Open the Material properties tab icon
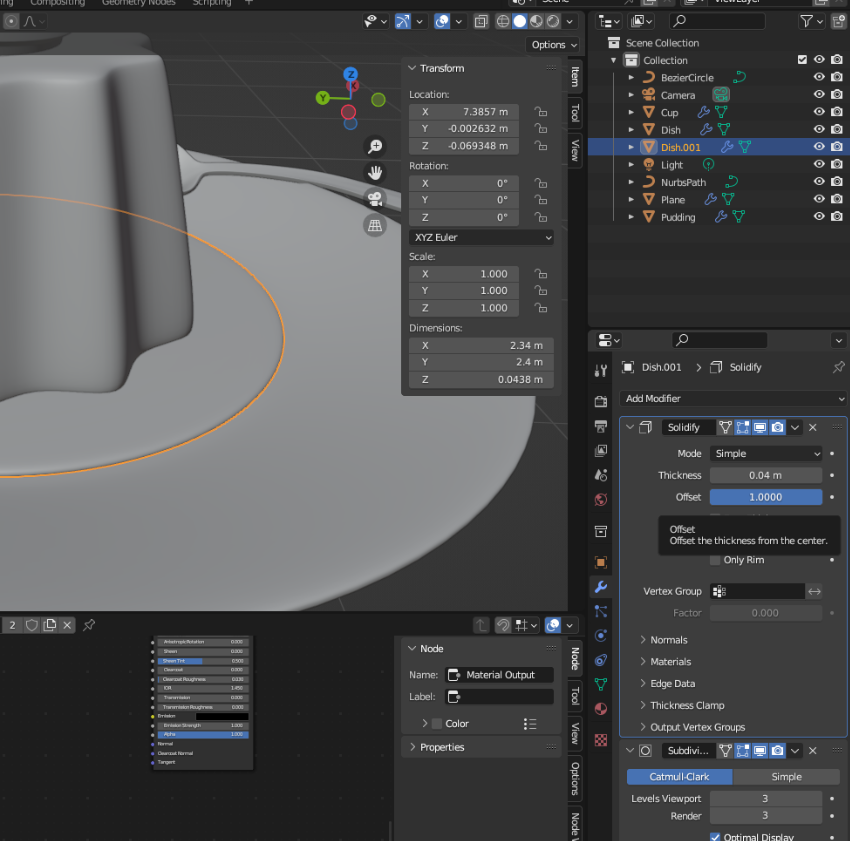850x841 pixels. coord(601,709)
